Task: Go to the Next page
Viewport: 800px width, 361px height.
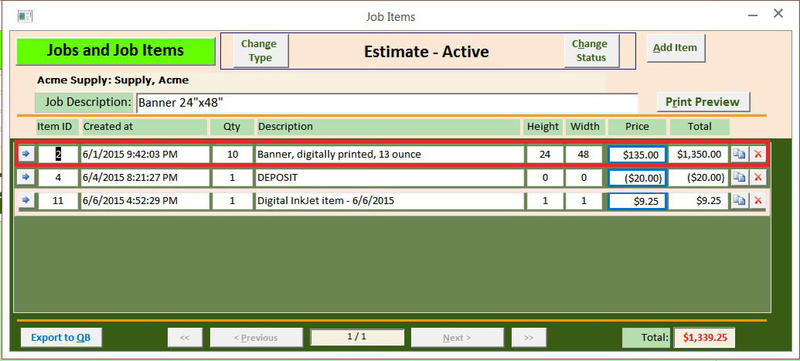Action: point(457,338)
